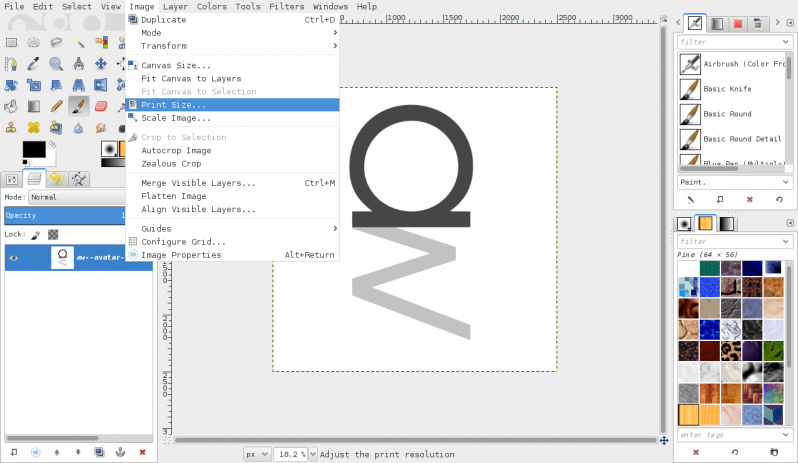This screenshot has height=463, width=798.
Task: Select the Color Picker eyedropper tool
Action: [x=34, y=64]
